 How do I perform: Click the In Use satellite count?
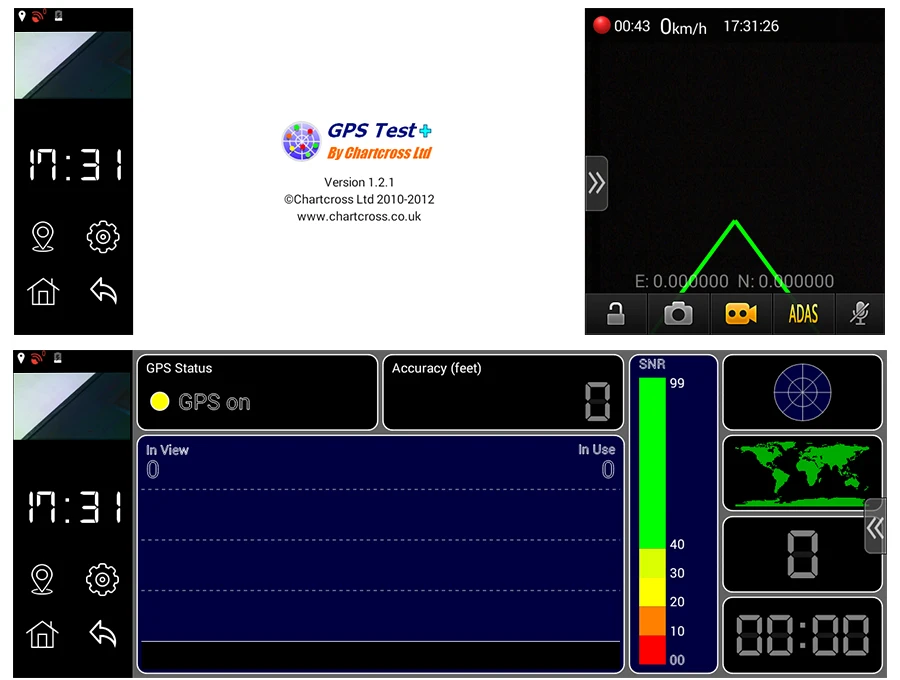608,469
